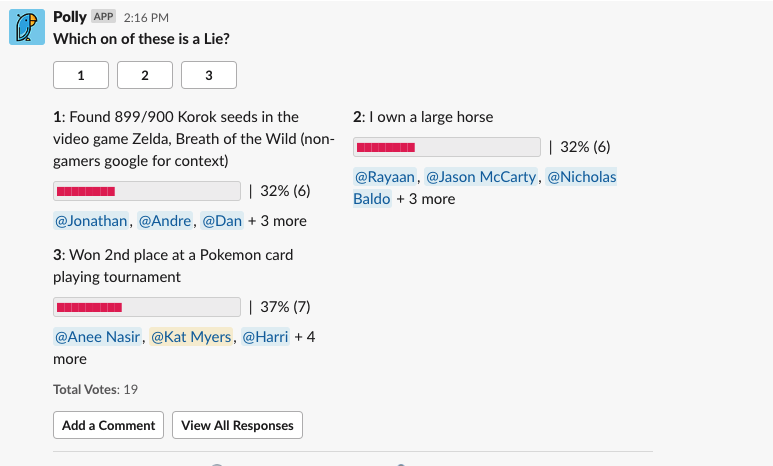Image resolution: width=773 pixels, height=466 pixels.
Task: Open View All Responses
Action: point(237,425)
